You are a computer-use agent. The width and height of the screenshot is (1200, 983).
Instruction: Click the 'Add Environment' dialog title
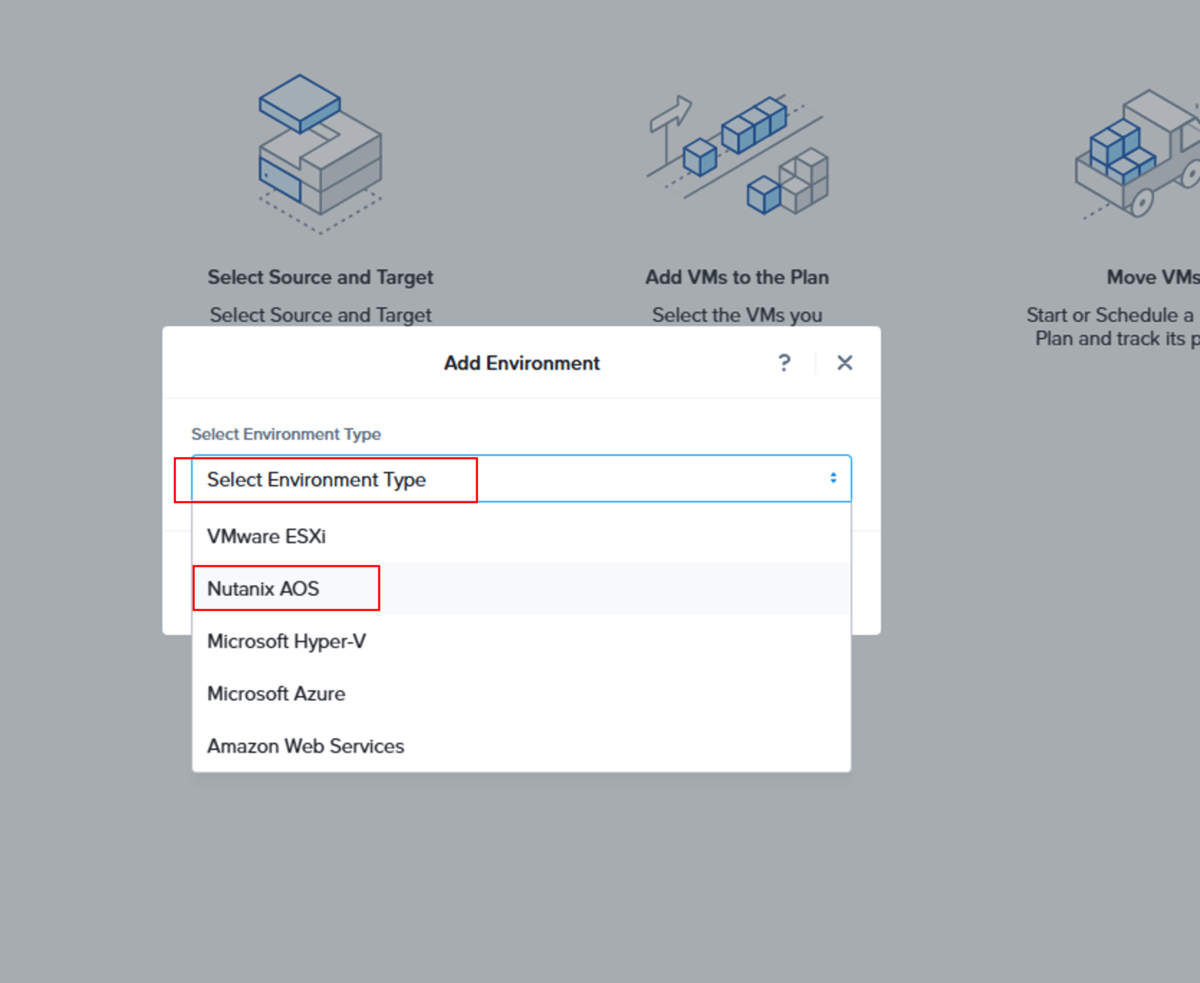tap(522, 363)
